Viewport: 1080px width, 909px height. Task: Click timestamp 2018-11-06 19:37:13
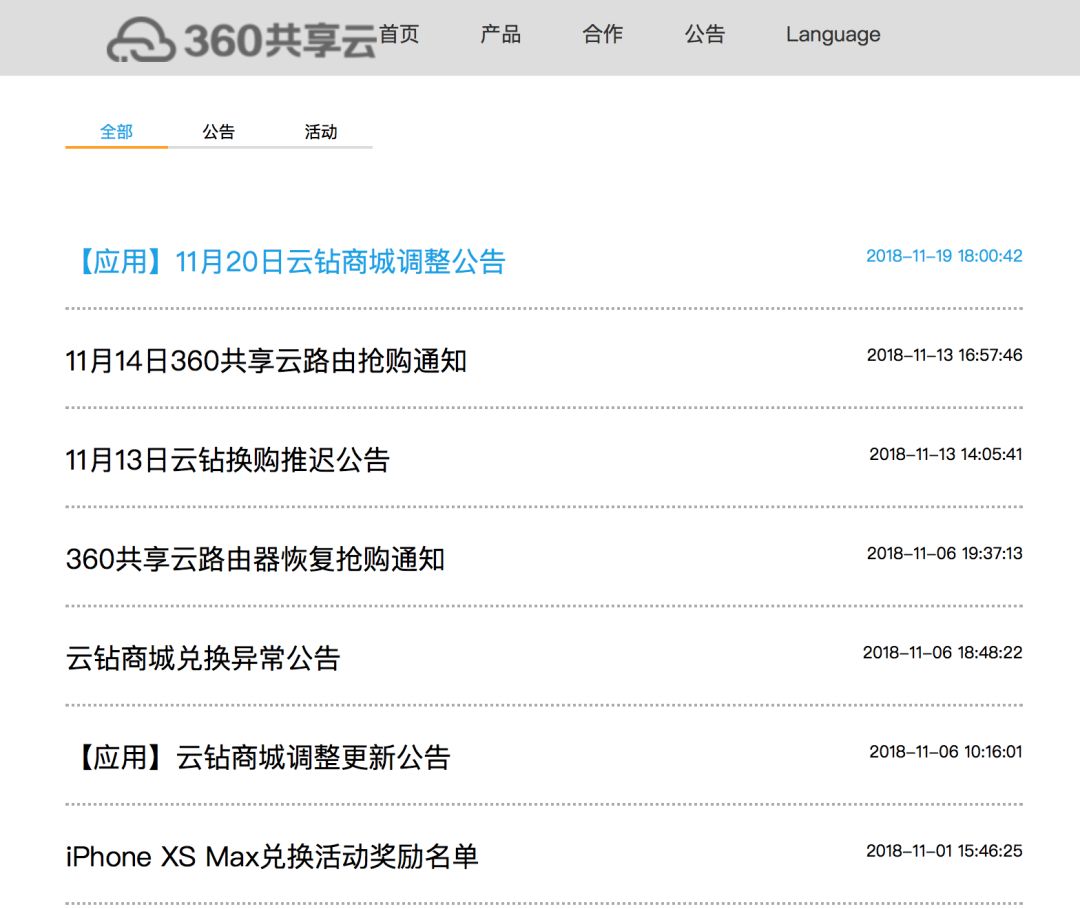944,554
